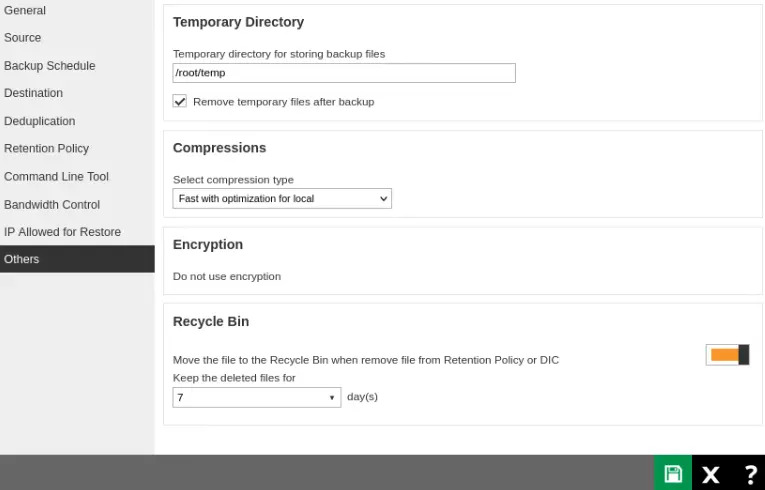Click the X cancel icon in bottom bar

[x=710, y=474]
